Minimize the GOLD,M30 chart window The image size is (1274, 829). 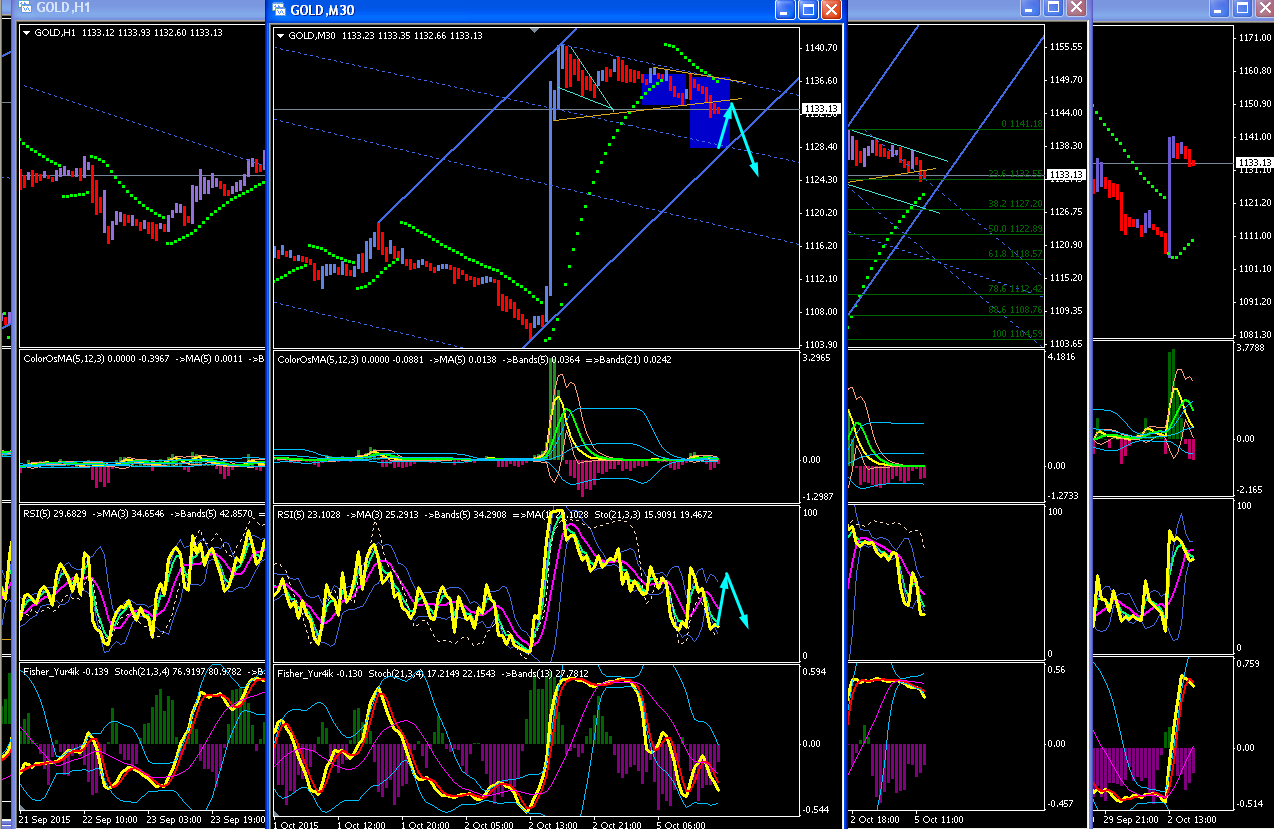click(784, 10)
